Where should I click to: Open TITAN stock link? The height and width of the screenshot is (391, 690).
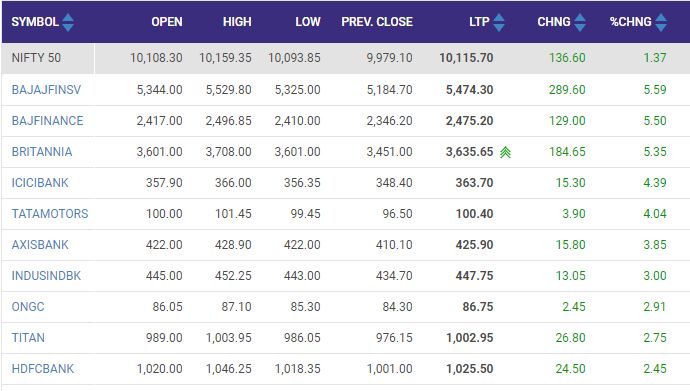[x=28, y=338]
